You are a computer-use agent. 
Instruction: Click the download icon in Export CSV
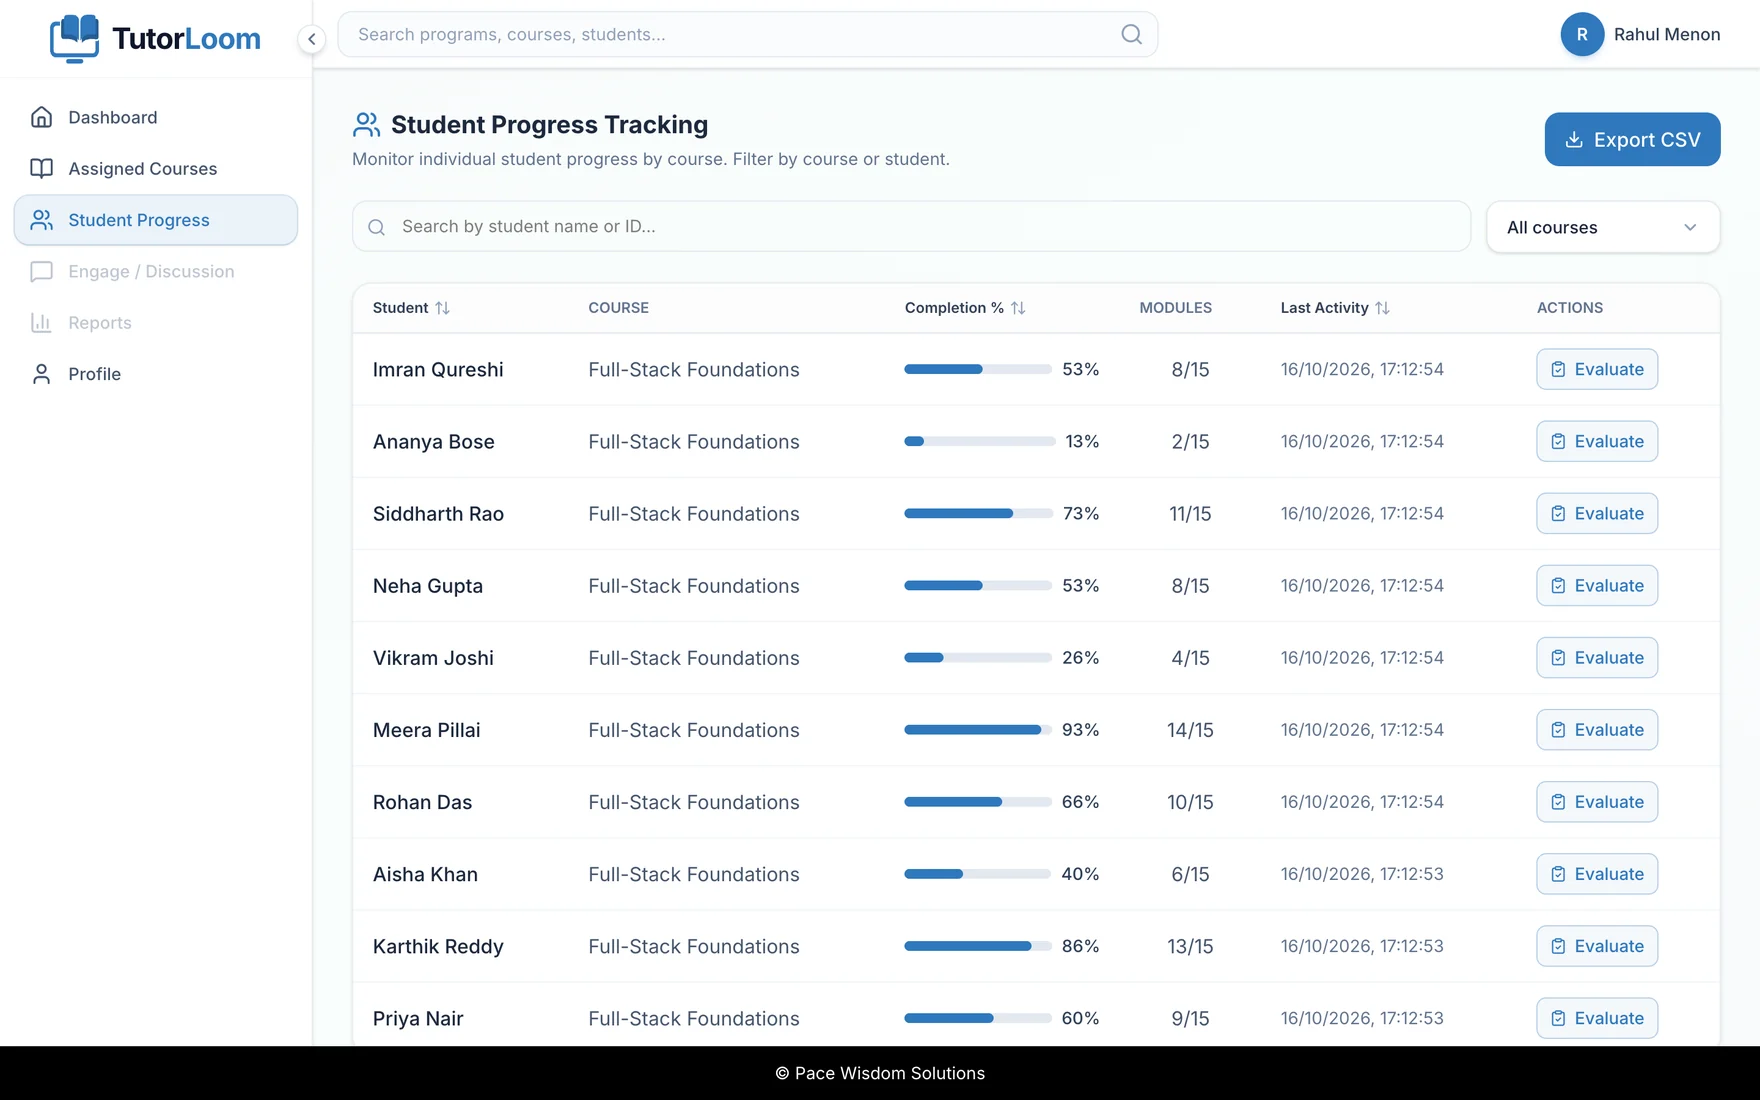pos(1573,140)
